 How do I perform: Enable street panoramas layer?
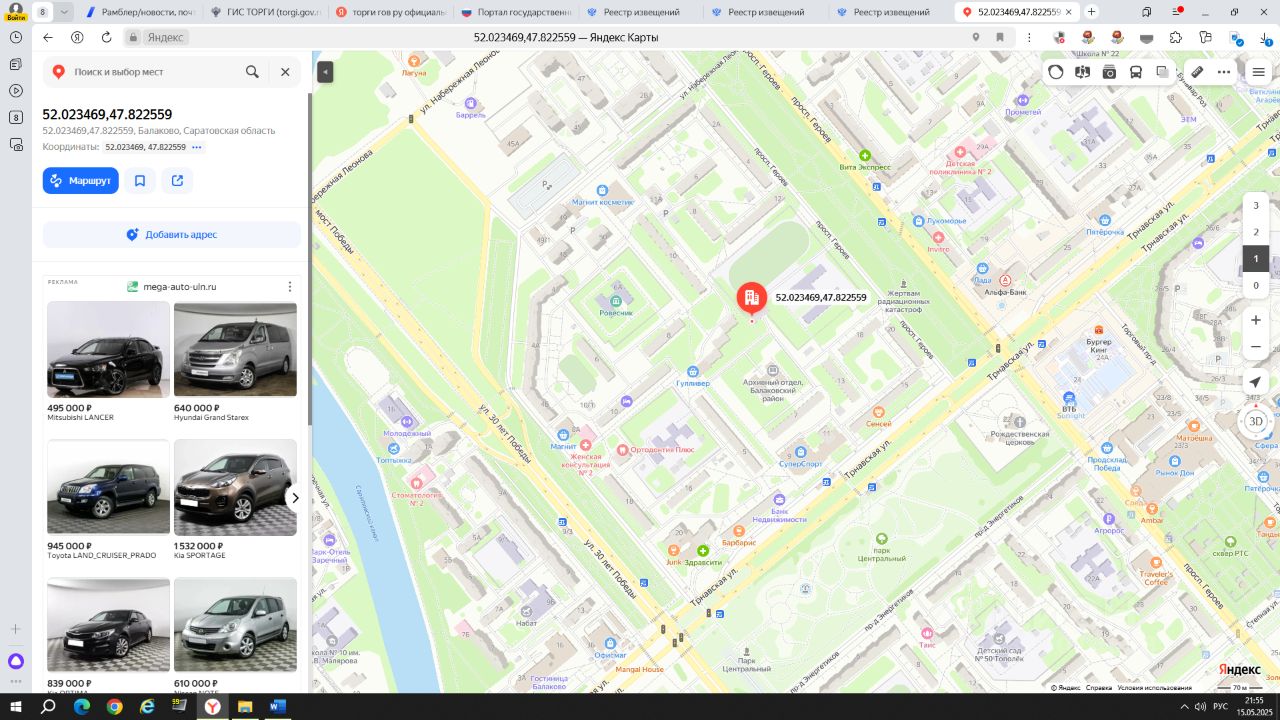[x=1082, y=72]
